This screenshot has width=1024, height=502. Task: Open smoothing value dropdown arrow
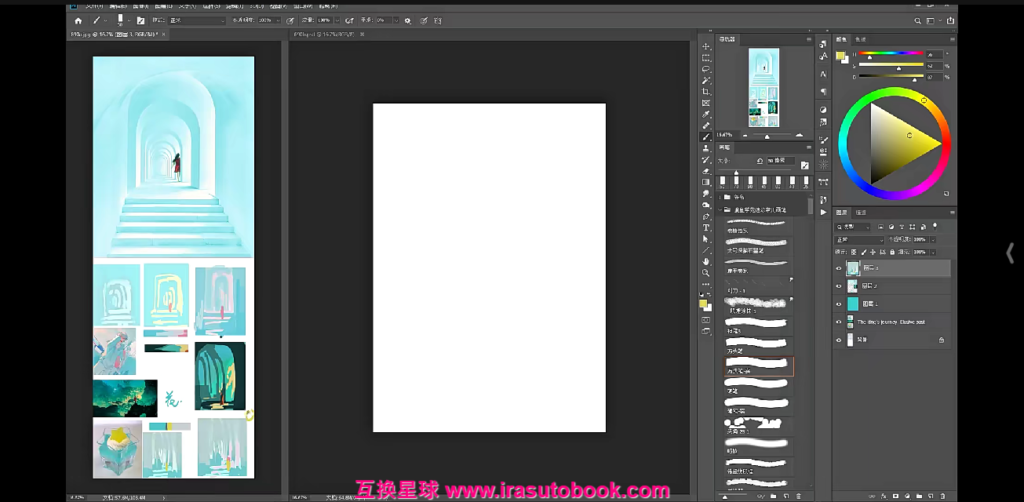(396, 20)
